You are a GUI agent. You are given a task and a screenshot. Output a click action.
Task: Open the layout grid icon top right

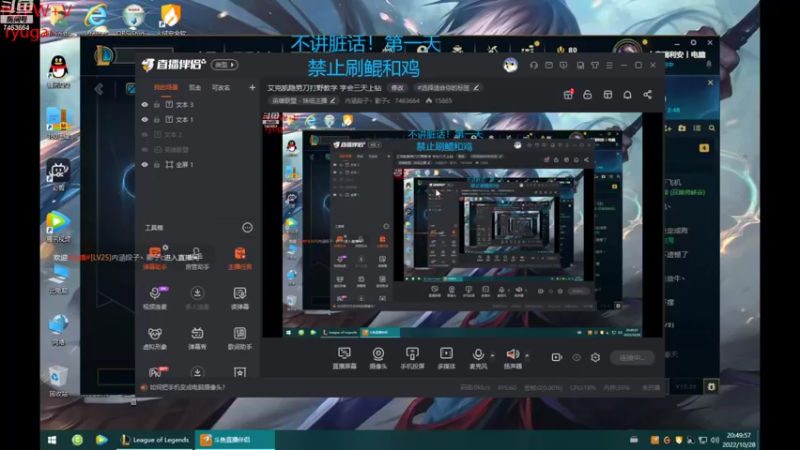pyautogui.click(x=608, y=95)
